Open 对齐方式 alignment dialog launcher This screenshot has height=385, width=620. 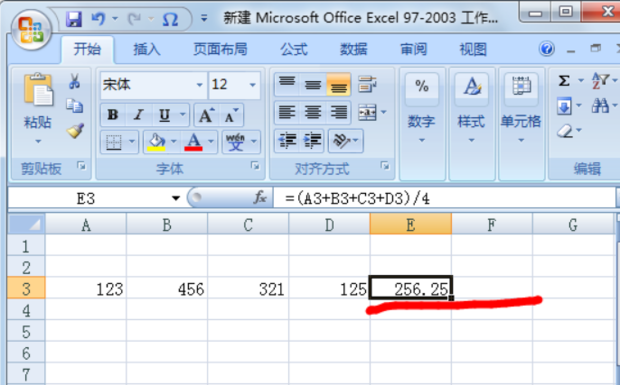pos(385,166)
